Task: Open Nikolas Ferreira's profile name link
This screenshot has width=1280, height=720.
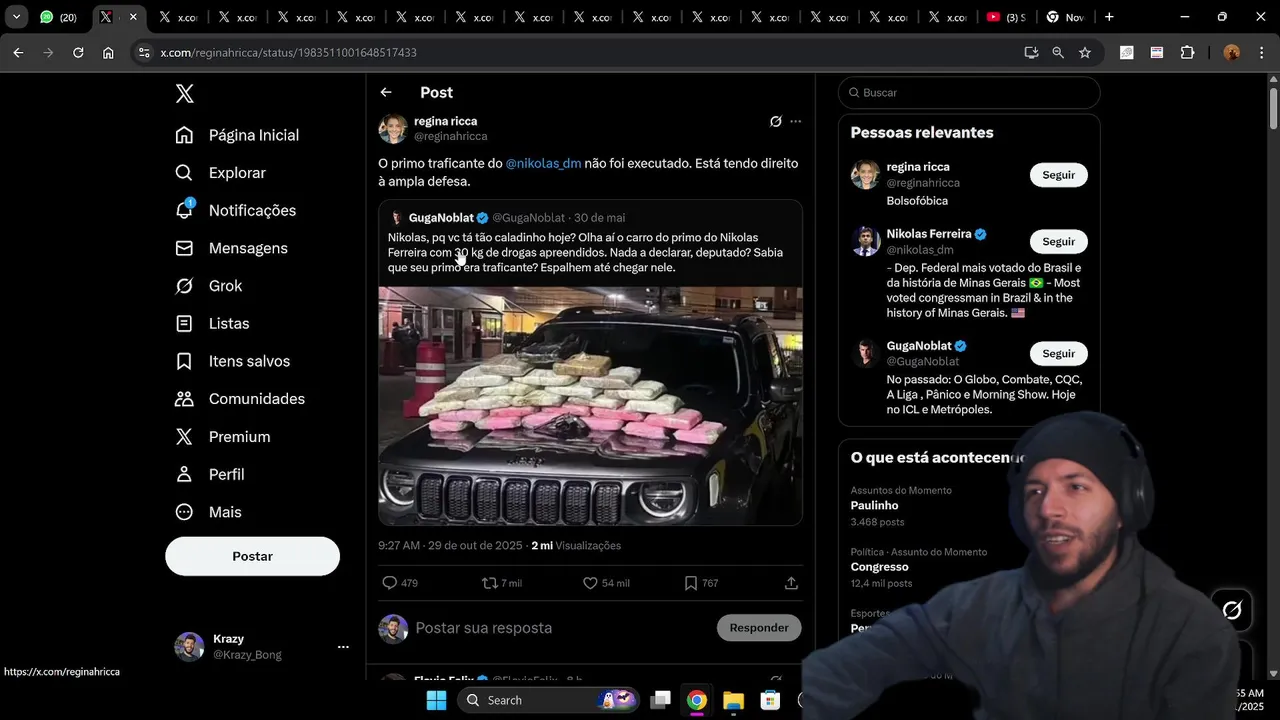Action: pyautogui.click(x=929, y=234)
